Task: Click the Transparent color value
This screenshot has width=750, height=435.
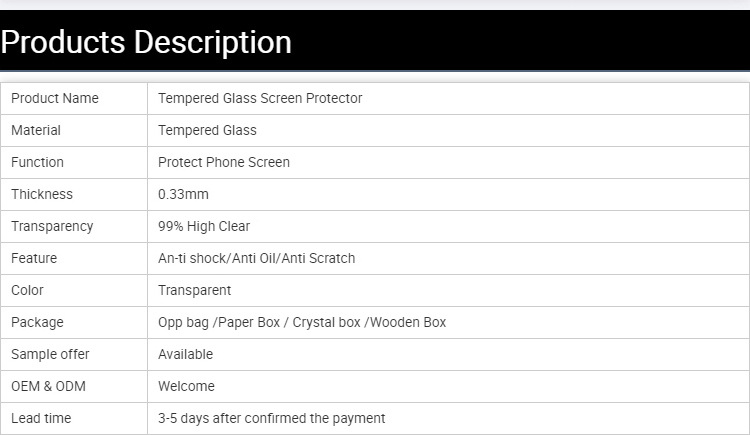Action: pyautogui.click(x=194, y=290)
